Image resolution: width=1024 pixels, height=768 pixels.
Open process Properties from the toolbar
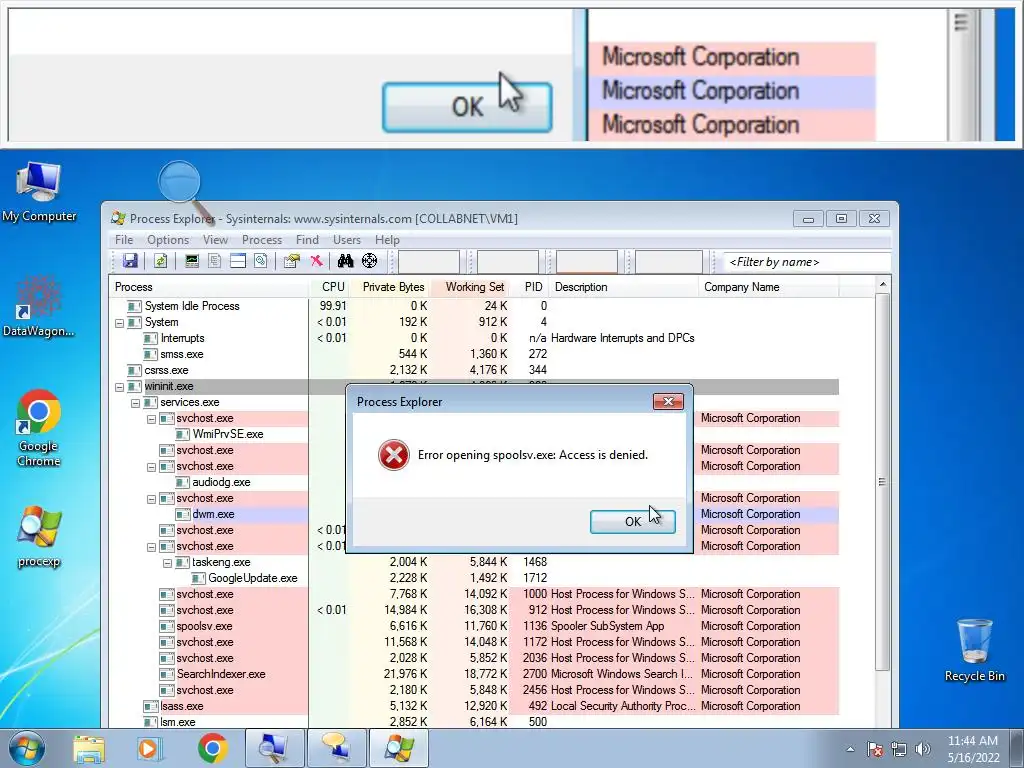pyautogui.click(x=291, y=261)
